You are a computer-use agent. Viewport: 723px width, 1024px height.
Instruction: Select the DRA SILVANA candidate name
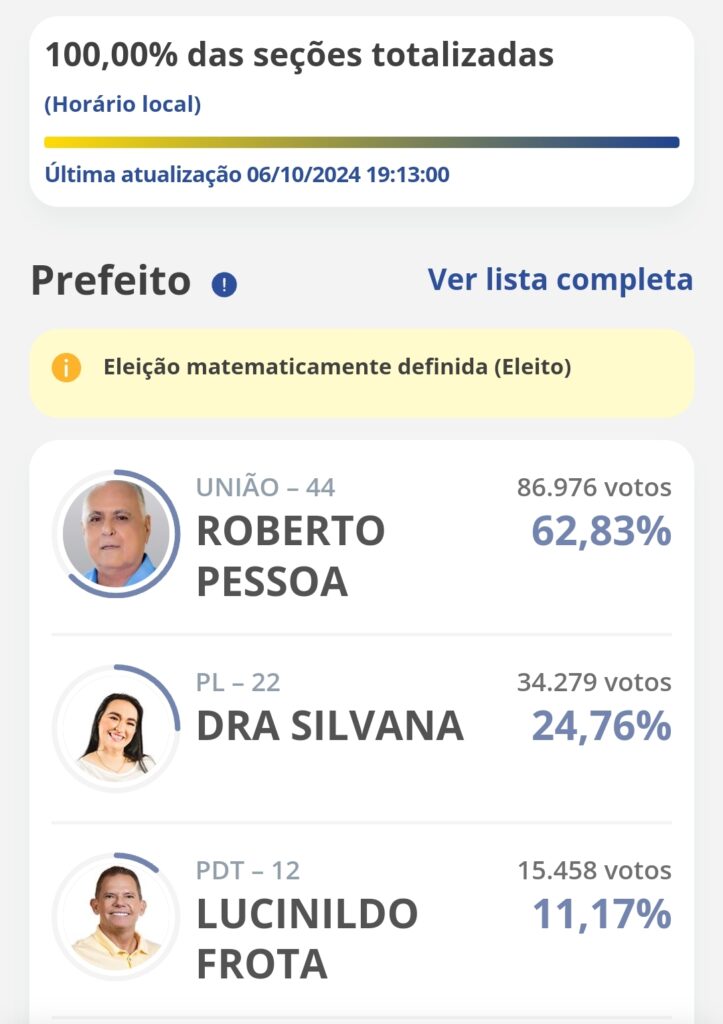(x=330, y=727)
